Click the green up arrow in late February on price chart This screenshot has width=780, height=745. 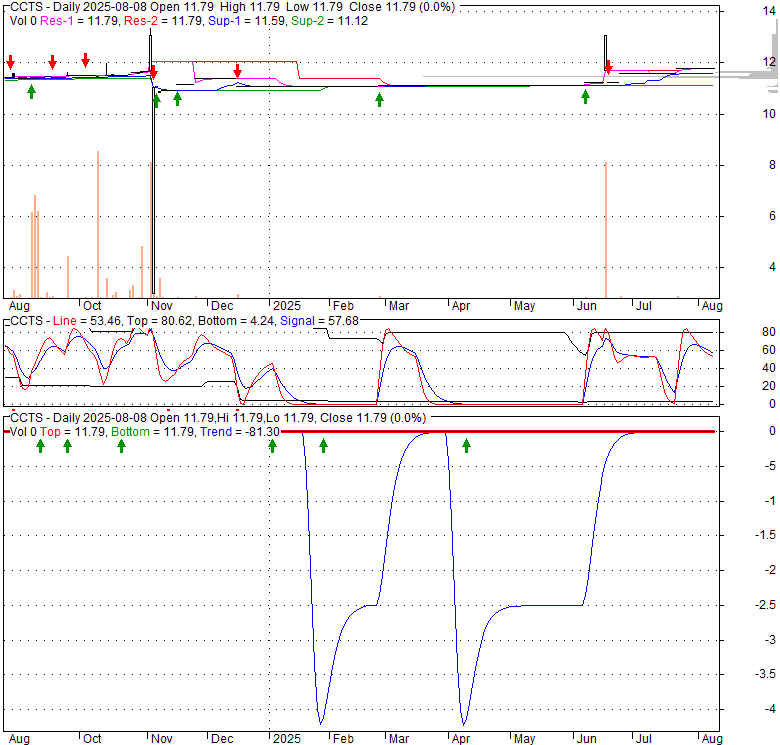click(x=379, y=98)
